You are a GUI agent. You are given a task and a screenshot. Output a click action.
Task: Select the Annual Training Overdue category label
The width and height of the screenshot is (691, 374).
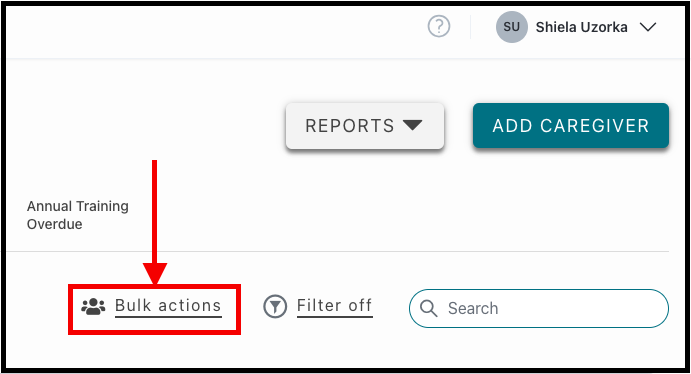tap(78, 215)
